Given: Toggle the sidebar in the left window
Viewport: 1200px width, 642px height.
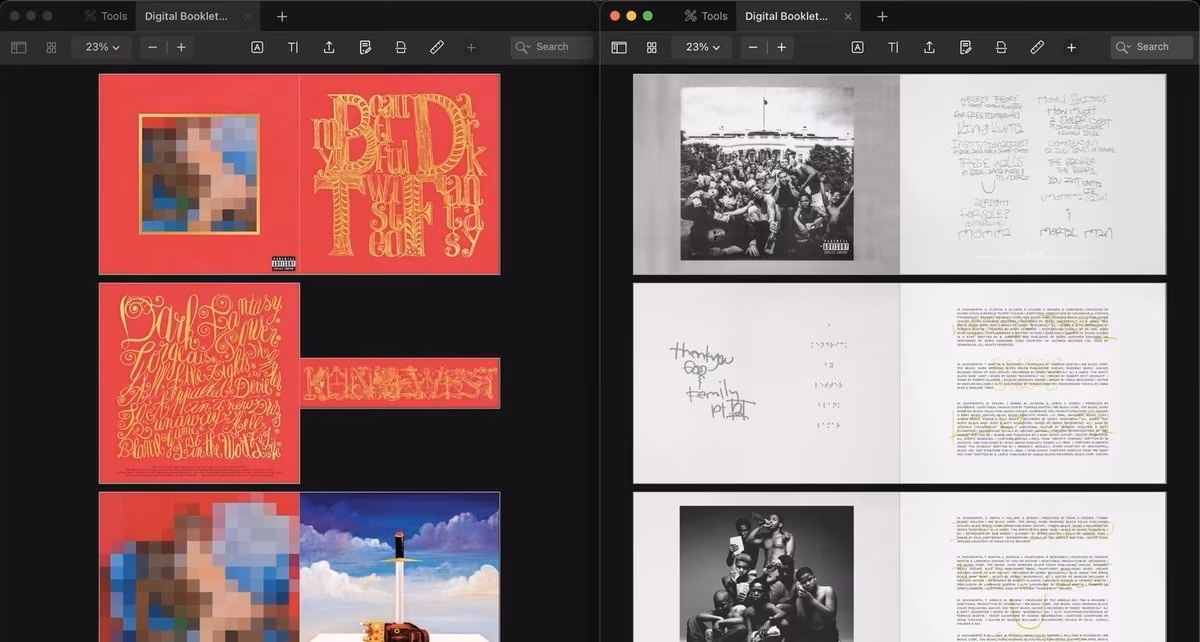Looking at the screenshot, I should pos(18,47).
